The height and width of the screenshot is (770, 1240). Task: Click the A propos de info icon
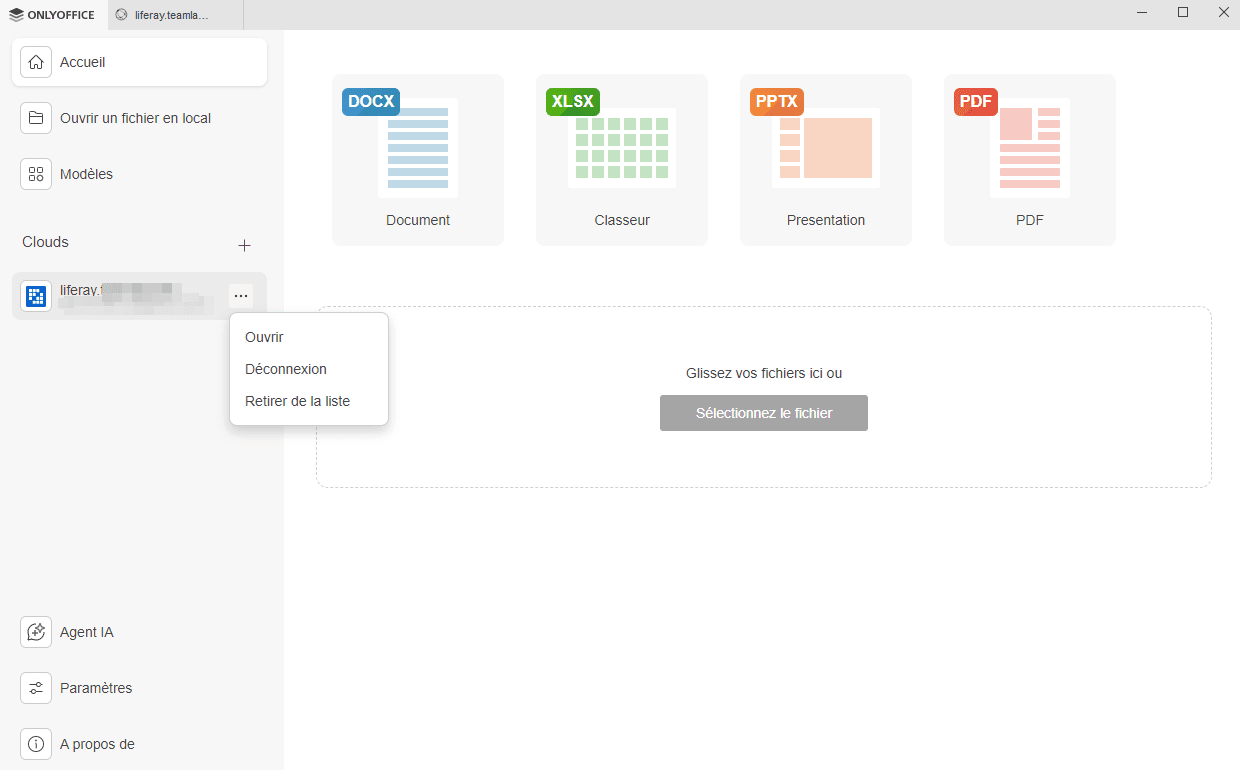point(36,744)
